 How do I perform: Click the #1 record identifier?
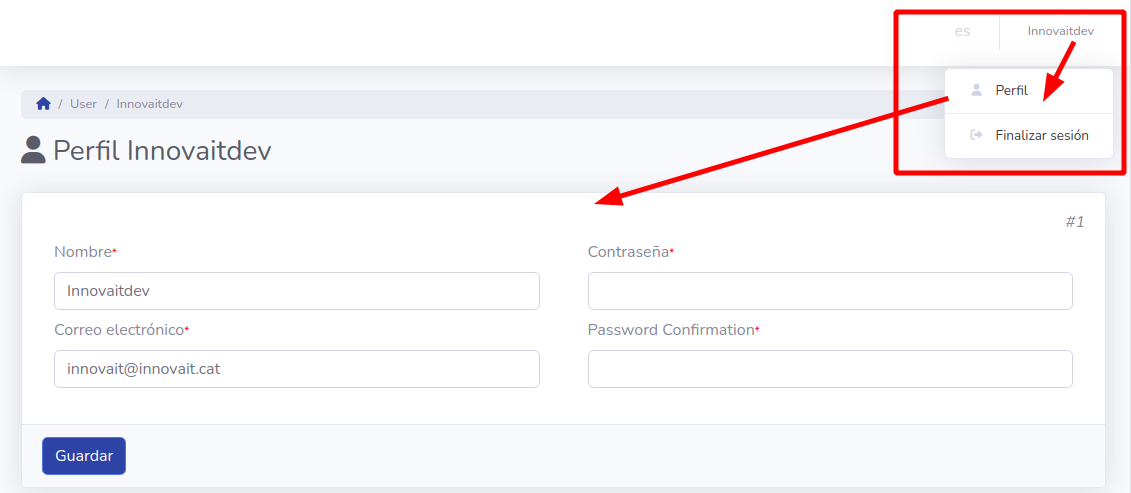point(1074,222)
